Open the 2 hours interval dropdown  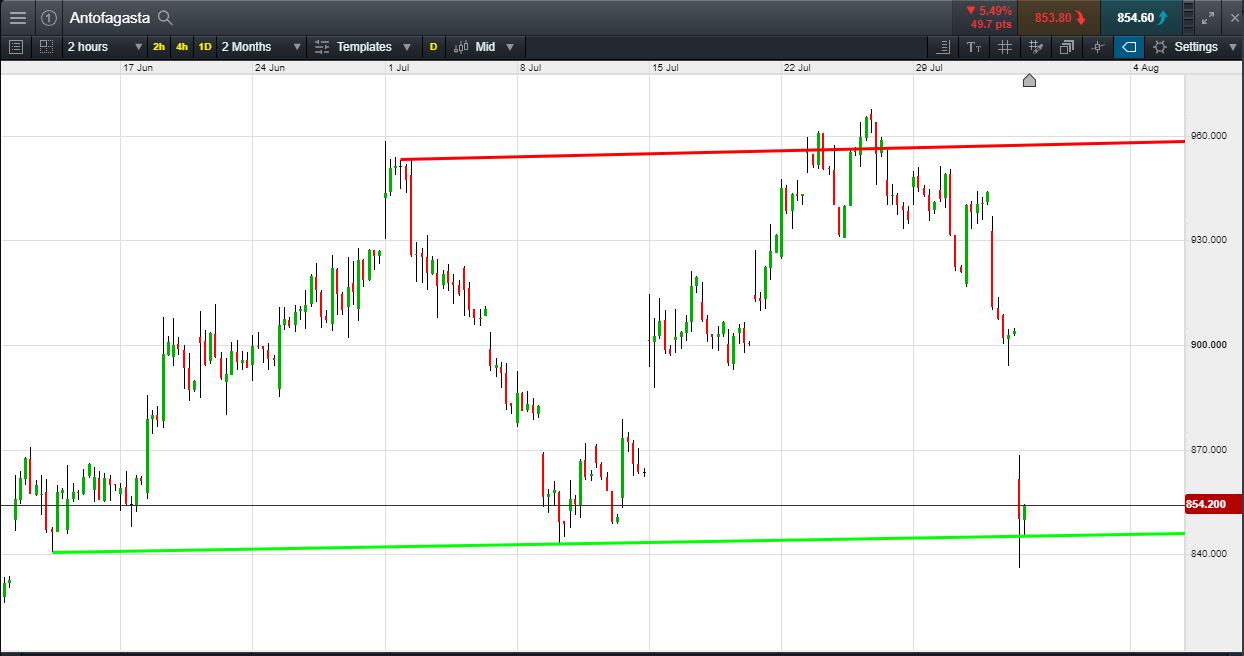pyautogui.click(x=104, y=46)
